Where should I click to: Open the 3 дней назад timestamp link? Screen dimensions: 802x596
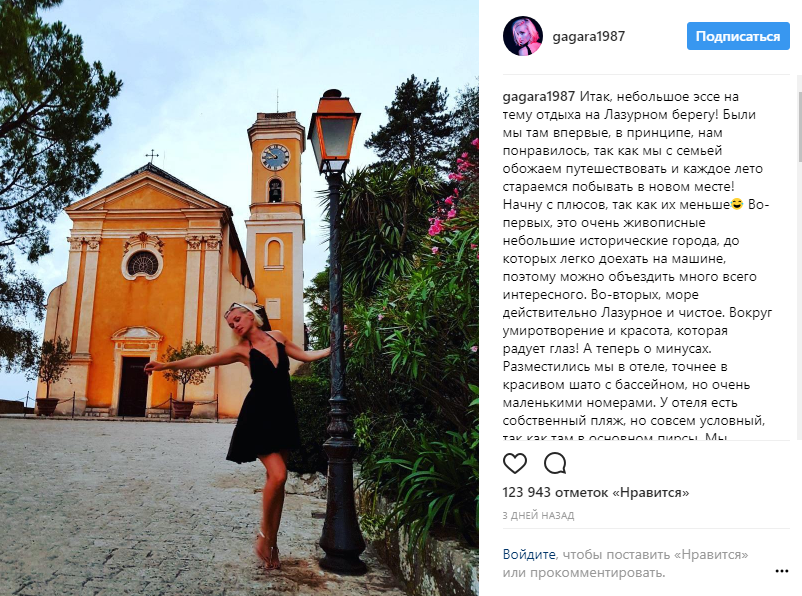tap(538, 515)
